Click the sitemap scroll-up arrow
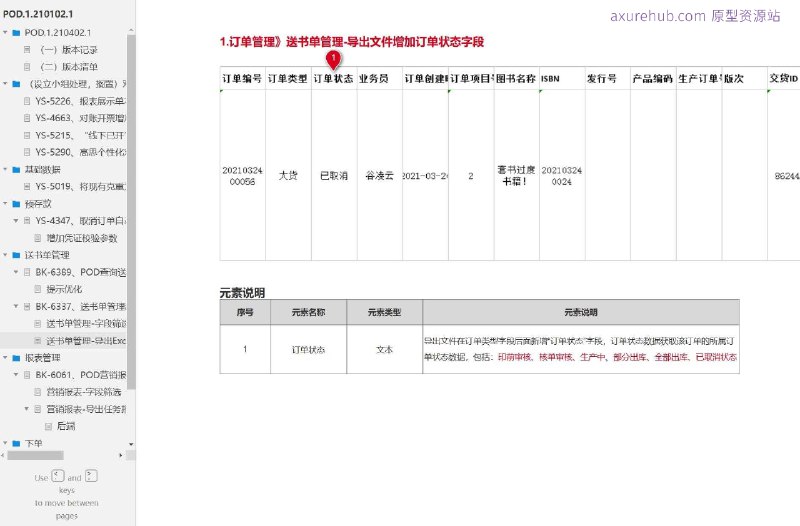The image size is (800, 526). [x=131, y=31]
